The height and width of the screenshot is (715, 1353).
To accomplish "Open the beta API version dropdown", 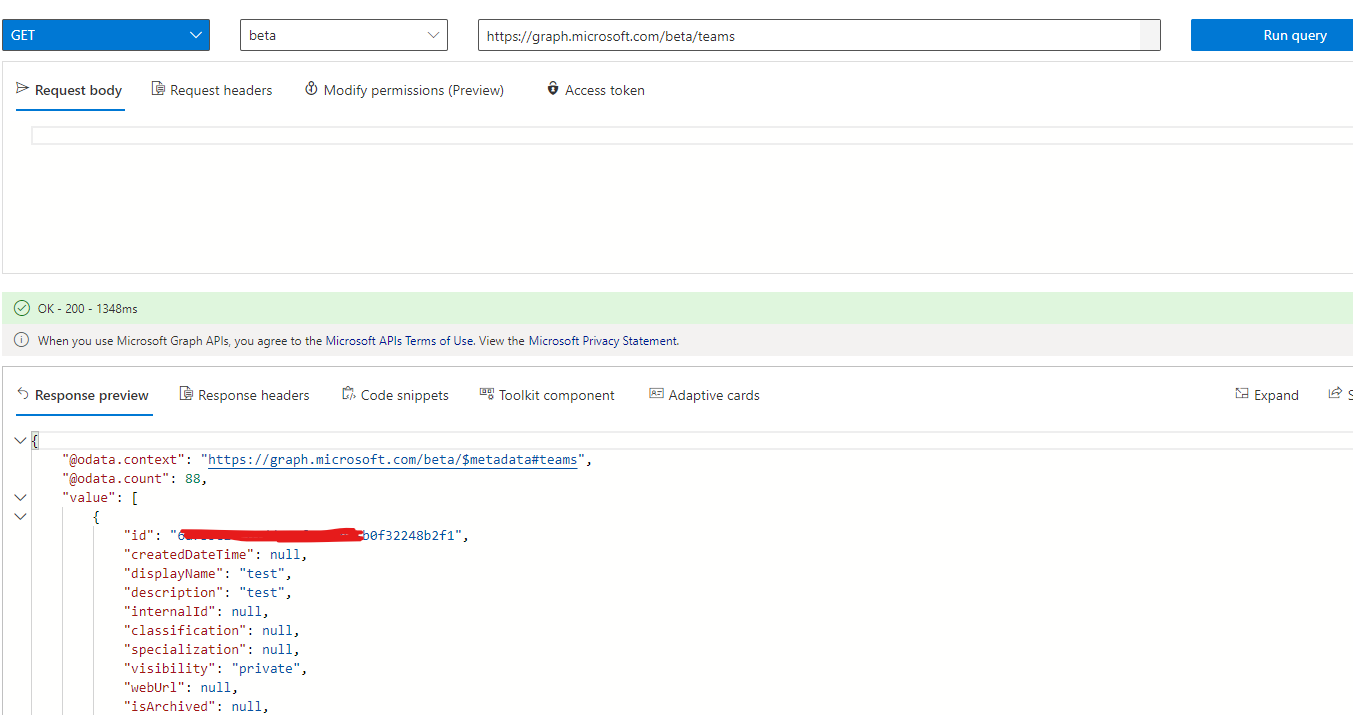I will [x=344, y=35].
